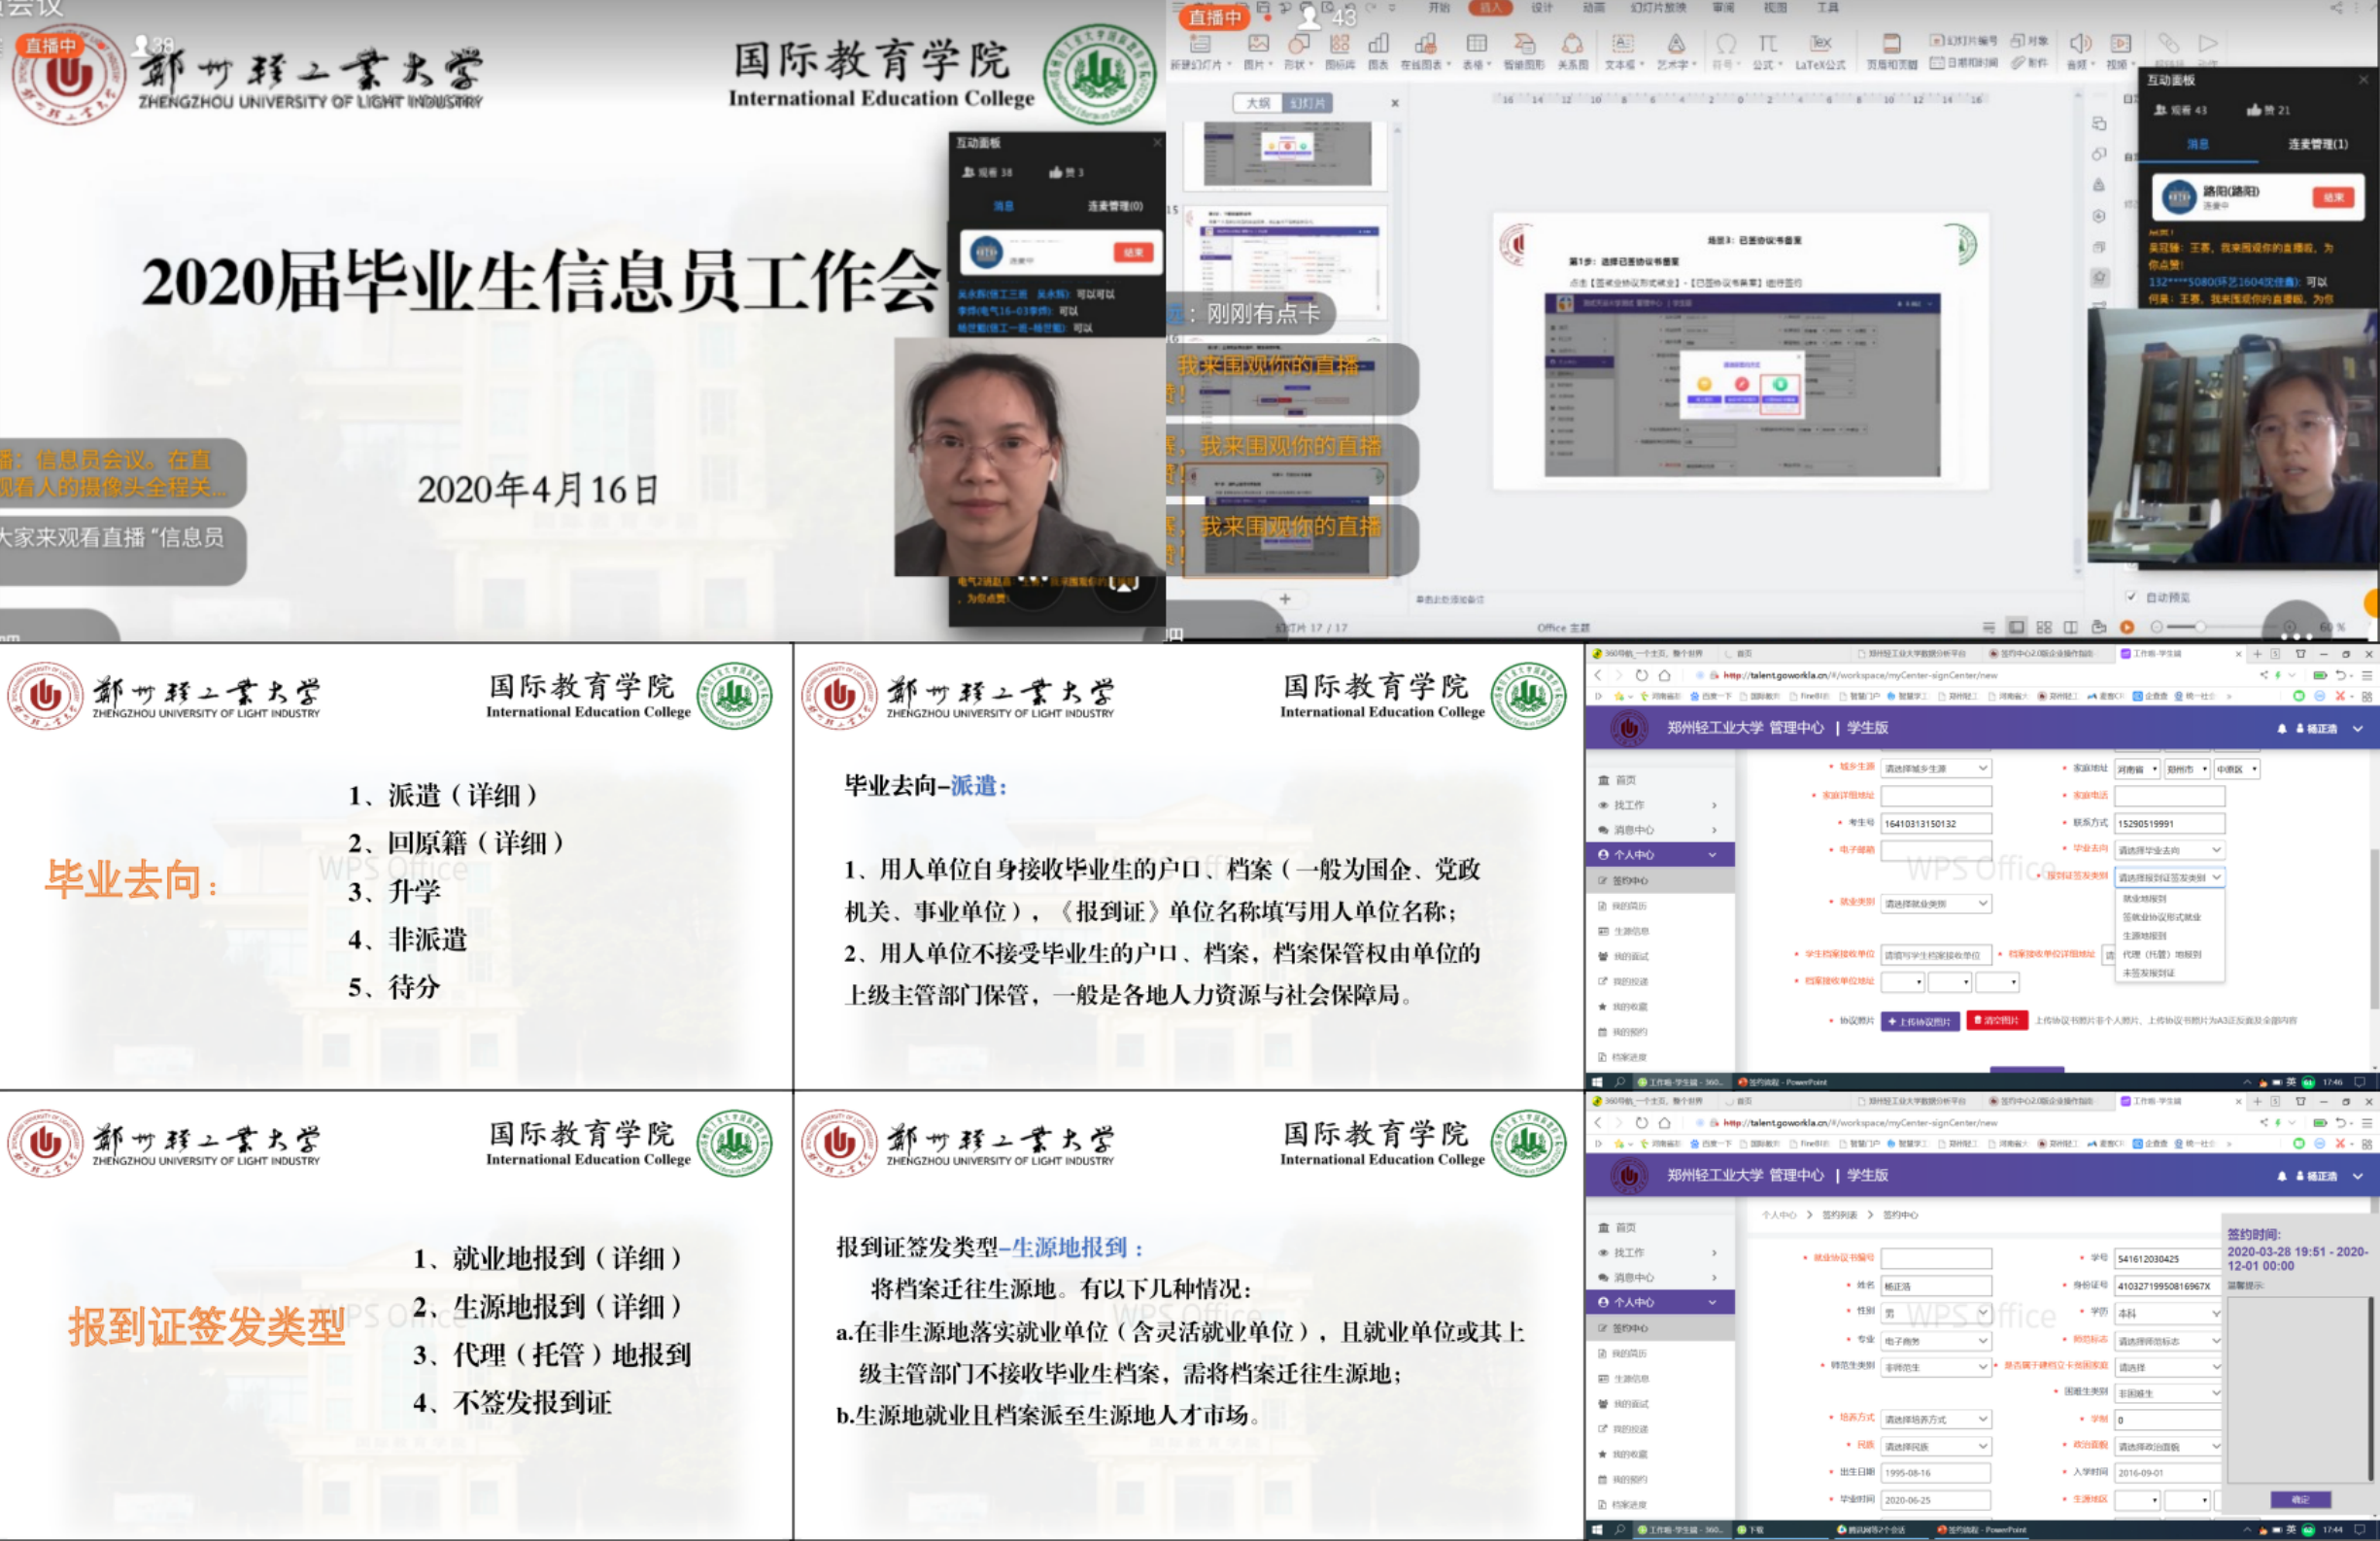Open the 动画 ribbon tab
Viewport: 2380px width, 1541px height.
1594,8
